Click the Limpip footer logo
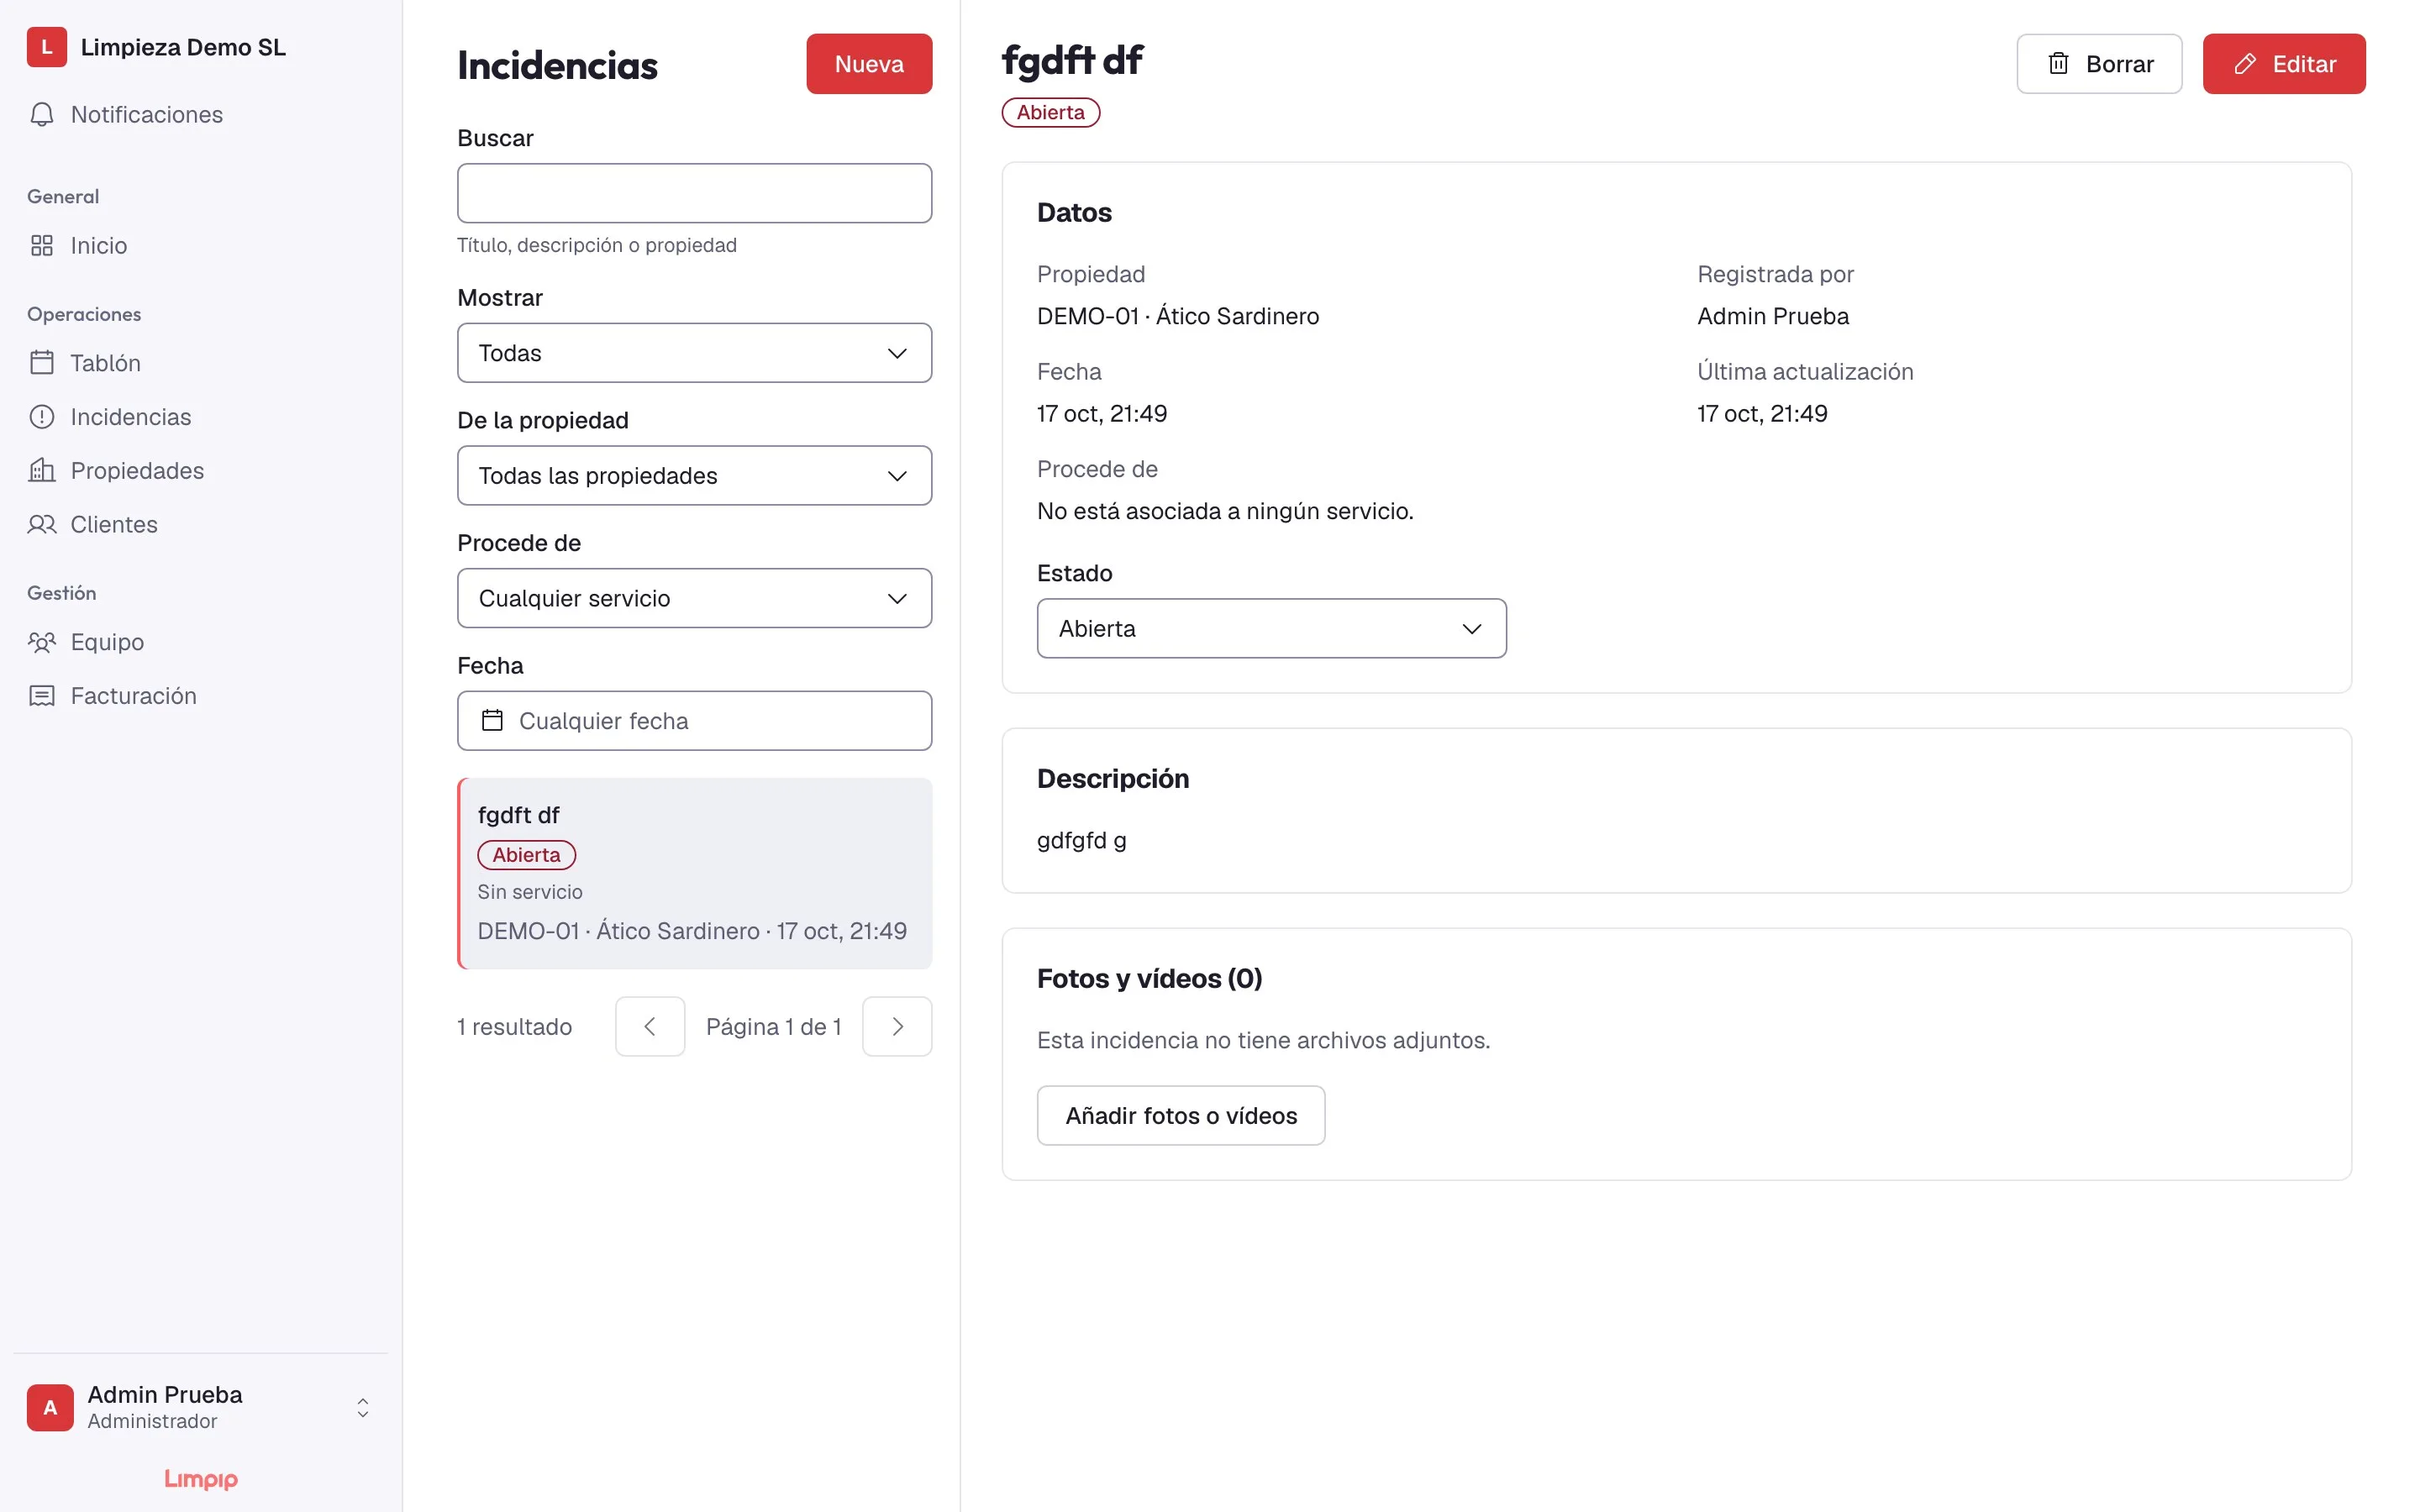2420x1512 pixels. pyautogui.click(x=201, y=1479)
